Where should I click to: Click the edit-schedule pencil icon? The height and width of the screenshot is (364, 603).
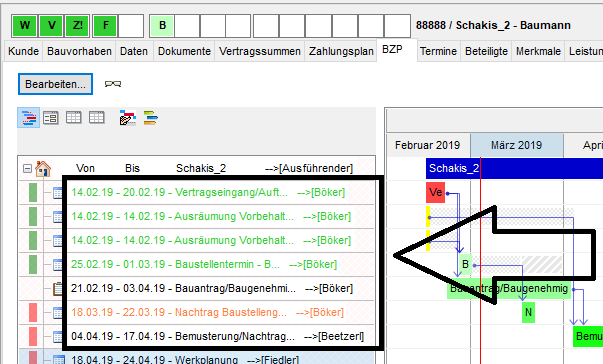128,118
